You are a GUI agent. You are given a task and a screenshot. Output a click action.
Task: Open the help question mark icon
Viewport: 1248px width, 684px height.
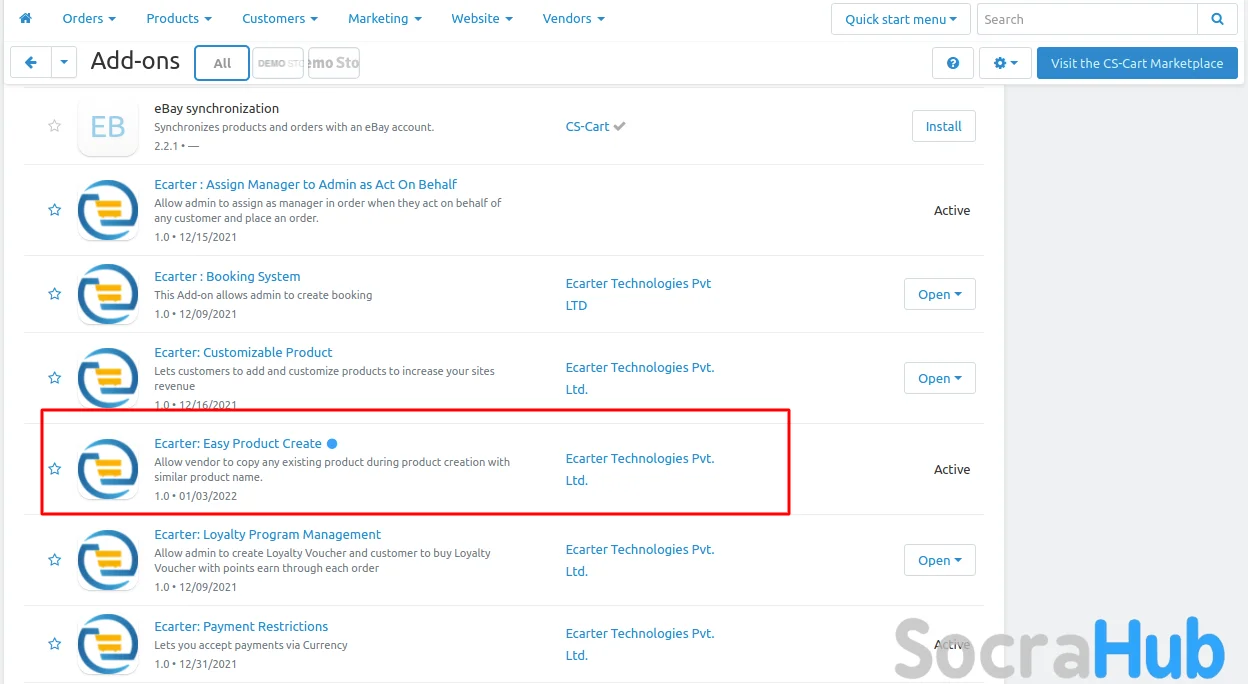pyautogui.click(x=952, y=63)
